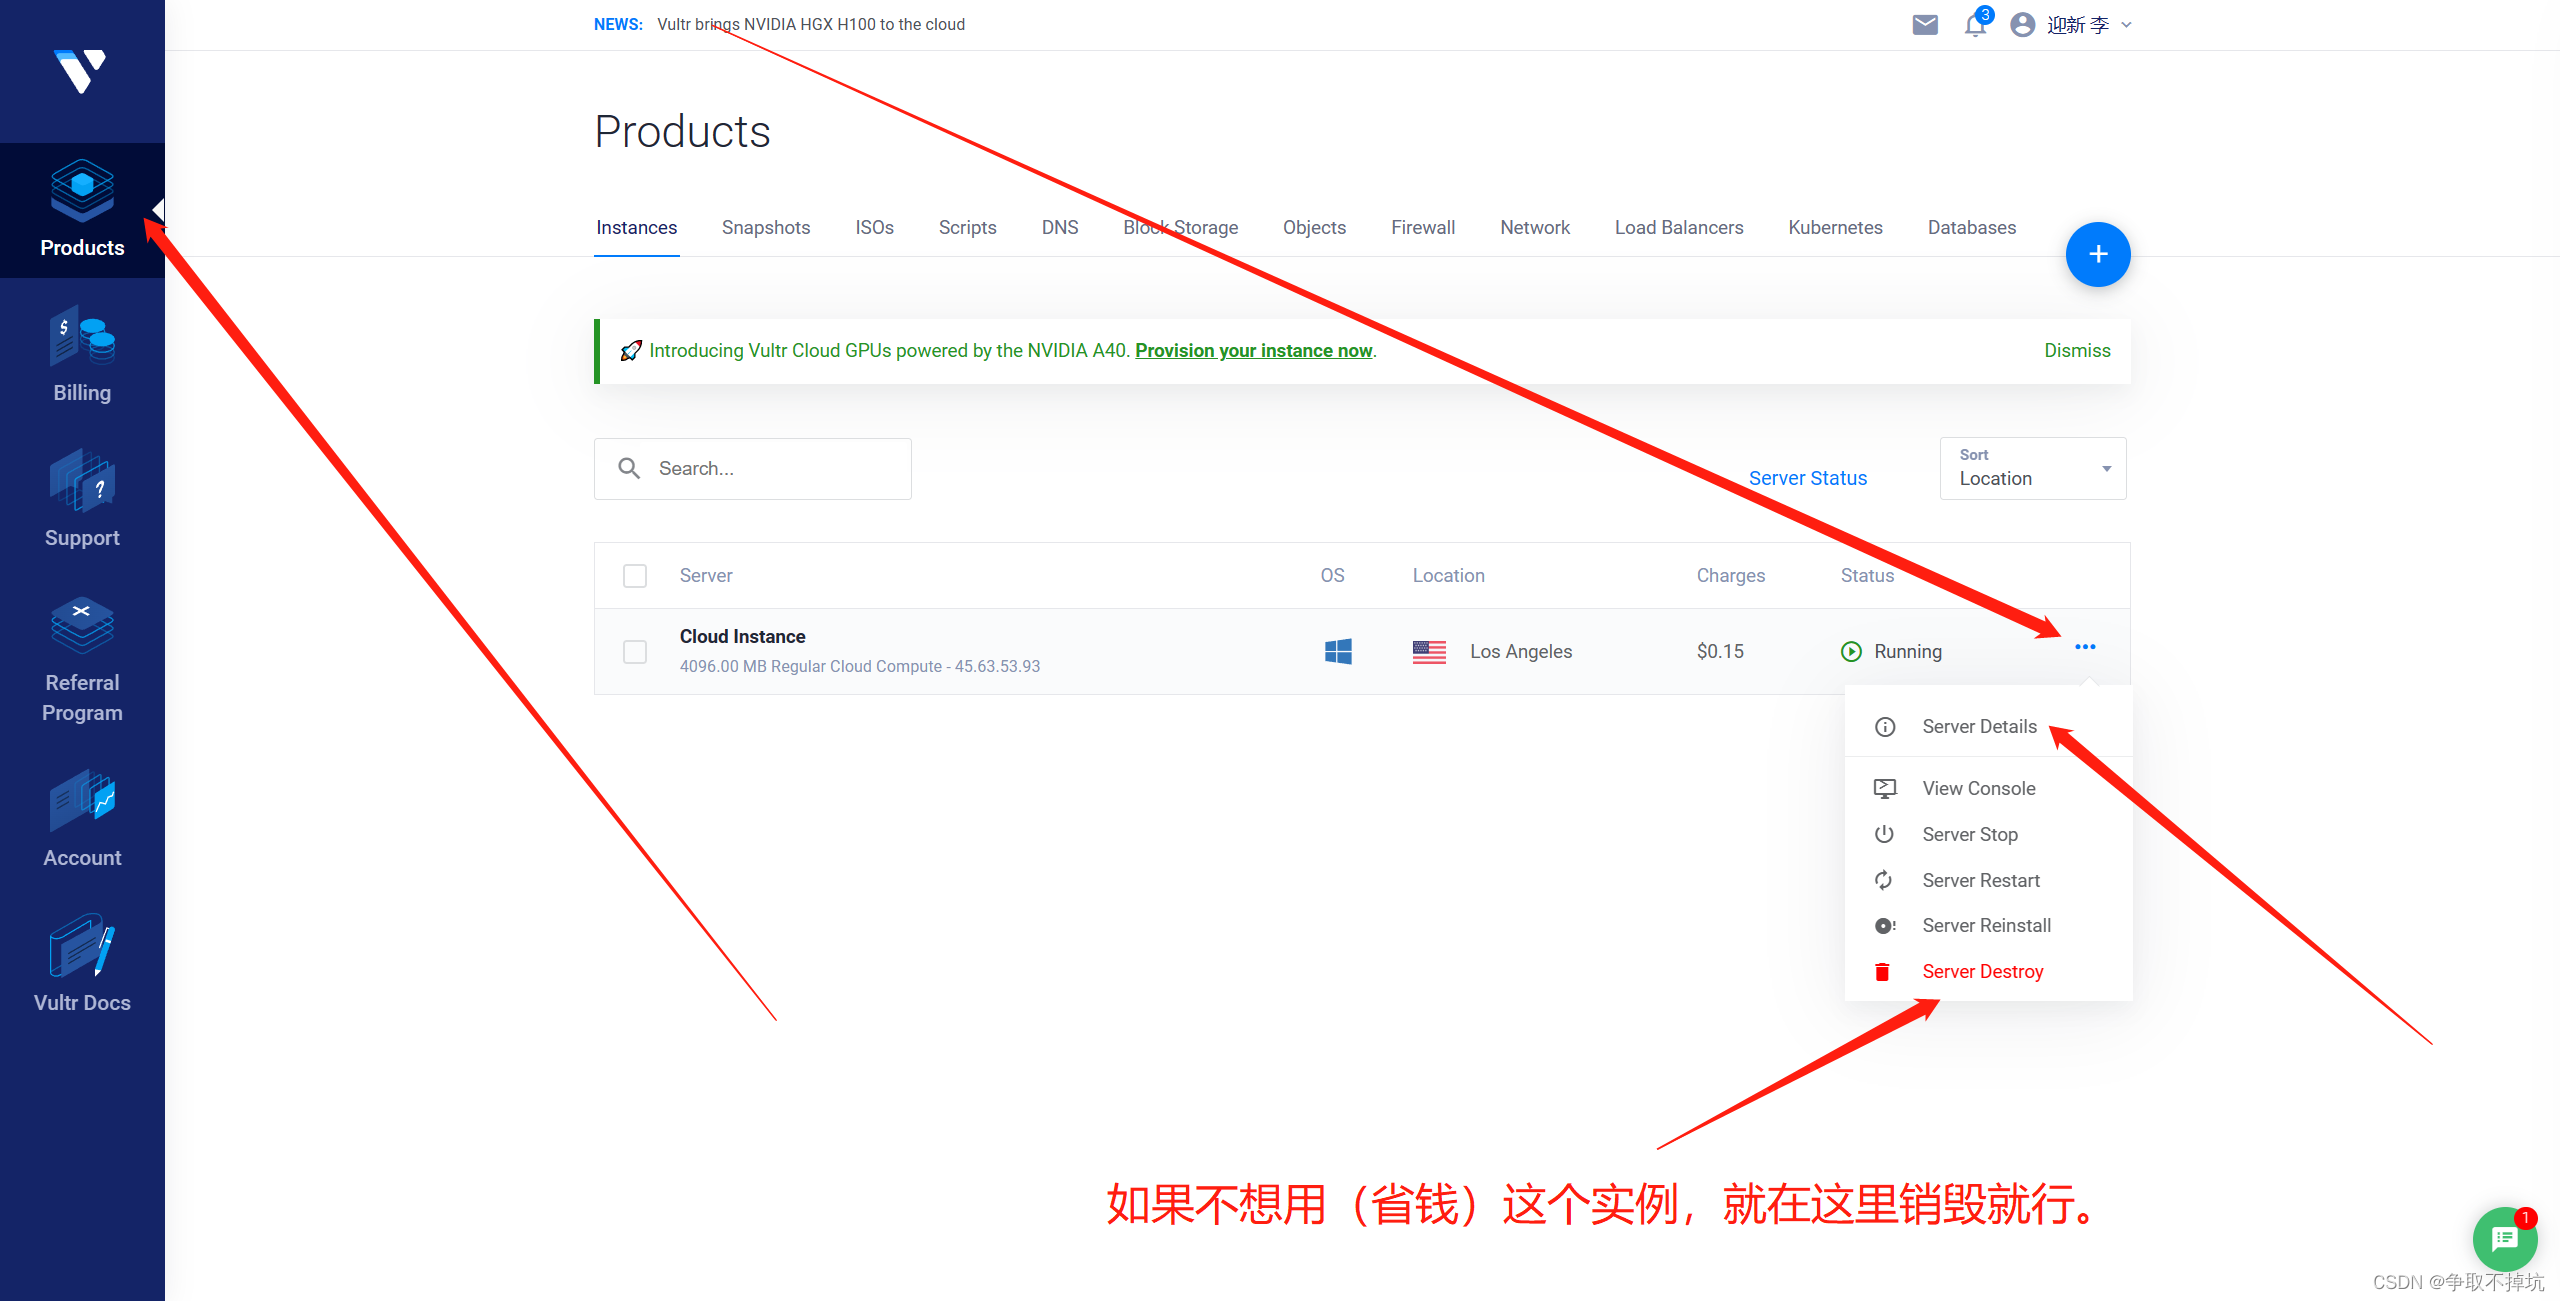
Task: Click the $0.15 charges value
Action: (1720, 652)
